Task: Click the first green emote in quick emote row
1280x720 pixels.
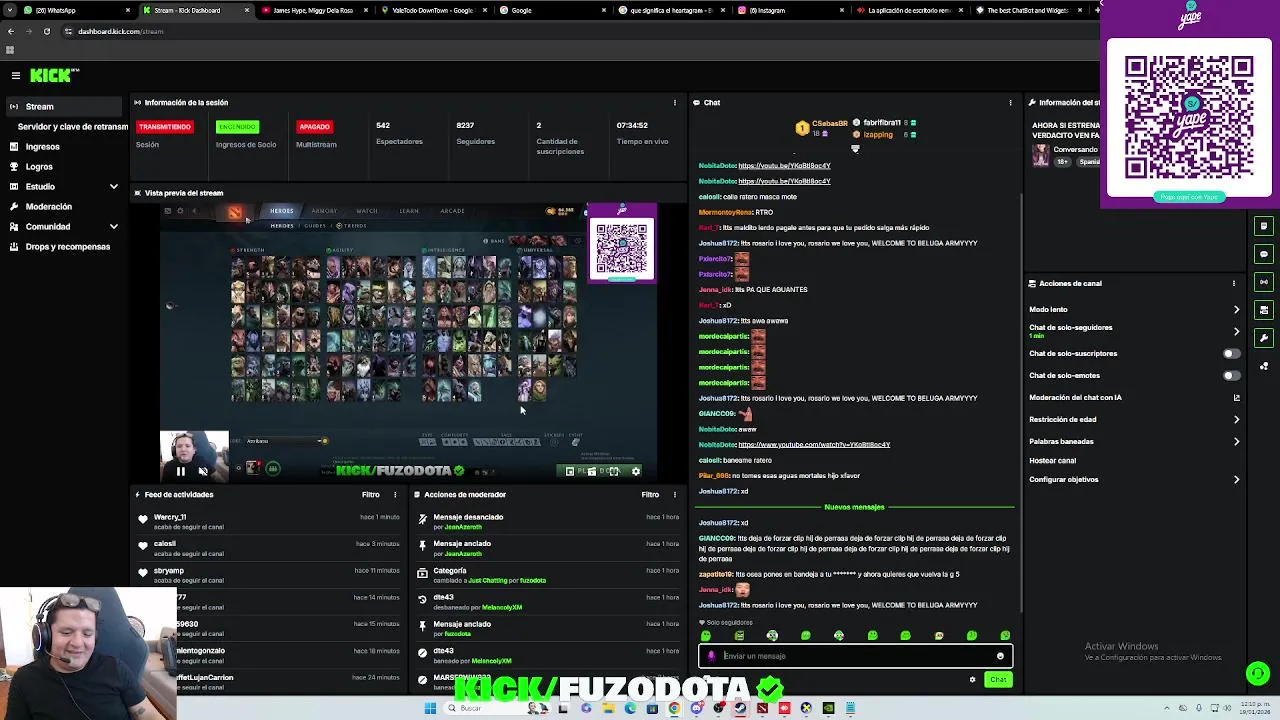Action: point(706,636)
